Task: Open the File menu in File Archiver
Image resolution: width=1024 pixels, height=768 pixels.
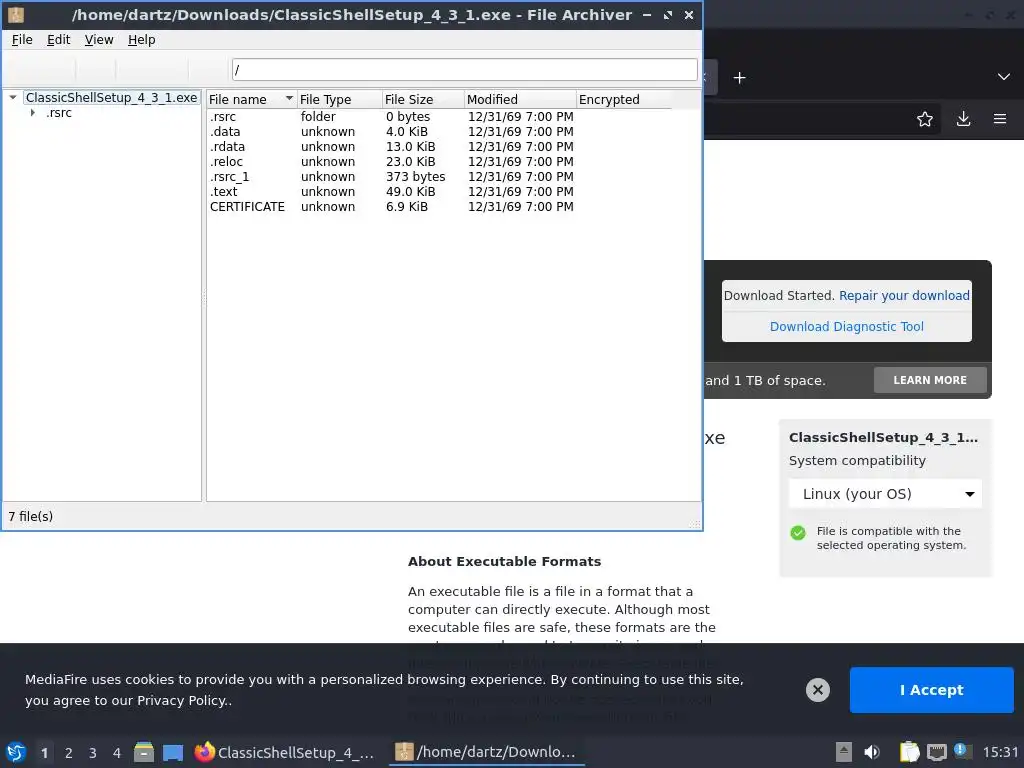Action: pyautogui.click(x=22, y=40)
